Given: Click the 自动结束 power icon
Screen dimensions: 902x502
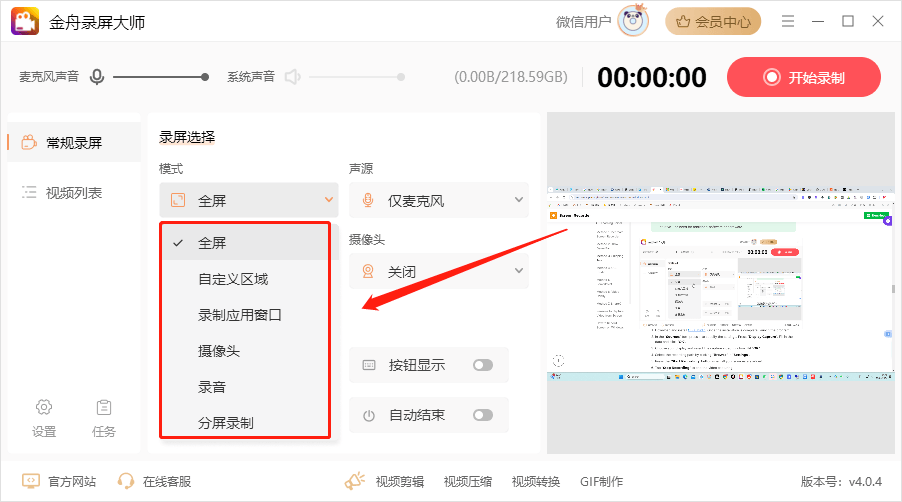Looking at the screenshot, I should [x=369, y=415].
